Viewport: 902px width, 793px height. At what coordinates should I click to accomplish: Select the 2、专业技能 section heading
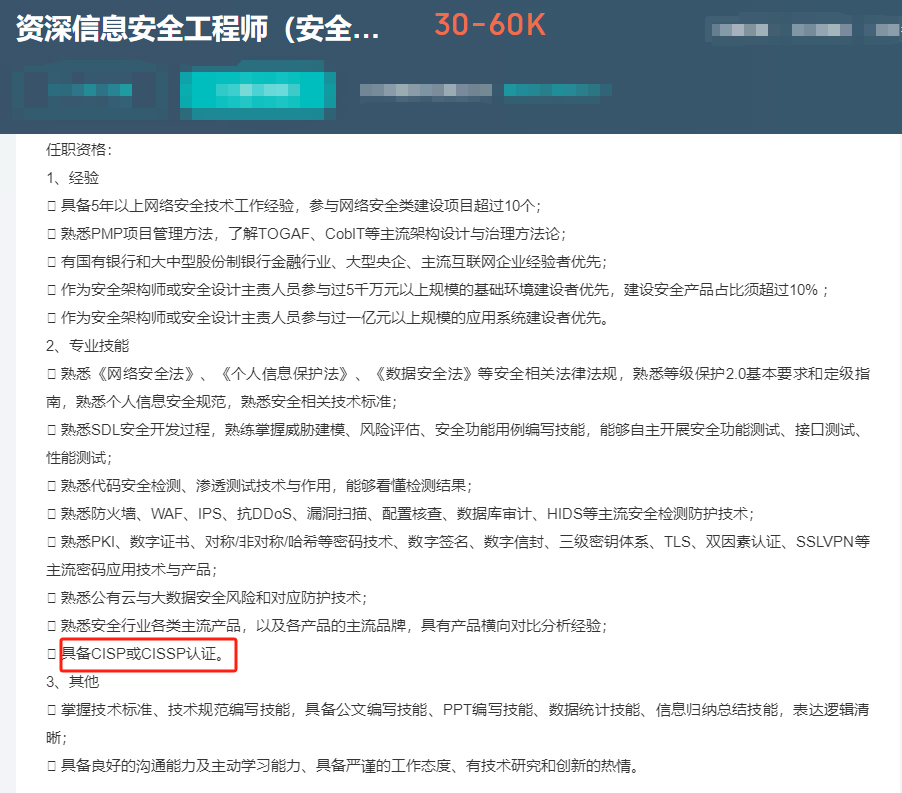(87, 346)
